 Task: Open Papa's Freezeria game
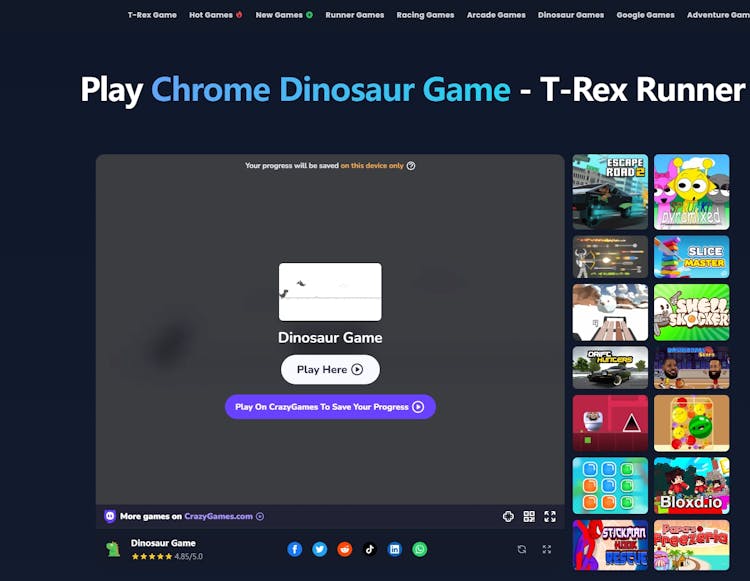pos(692,545)
